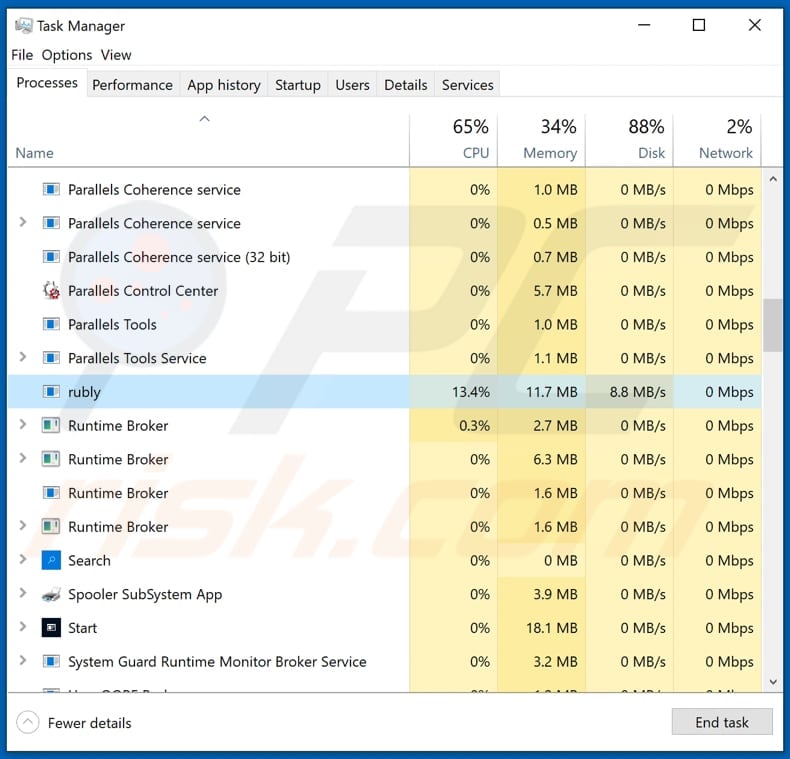Screen dimensions: 790x759
Task: Collapse to fewer details using the arrow
Action: tap(28, 723)
